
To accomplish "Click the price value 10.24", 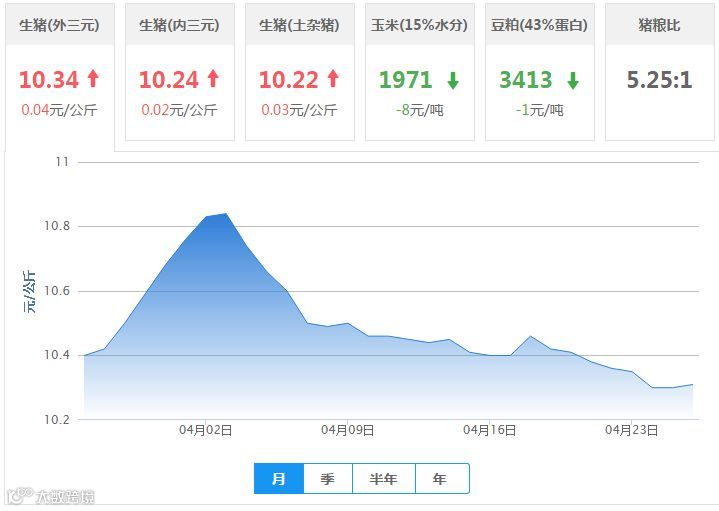I will [169, 80].
